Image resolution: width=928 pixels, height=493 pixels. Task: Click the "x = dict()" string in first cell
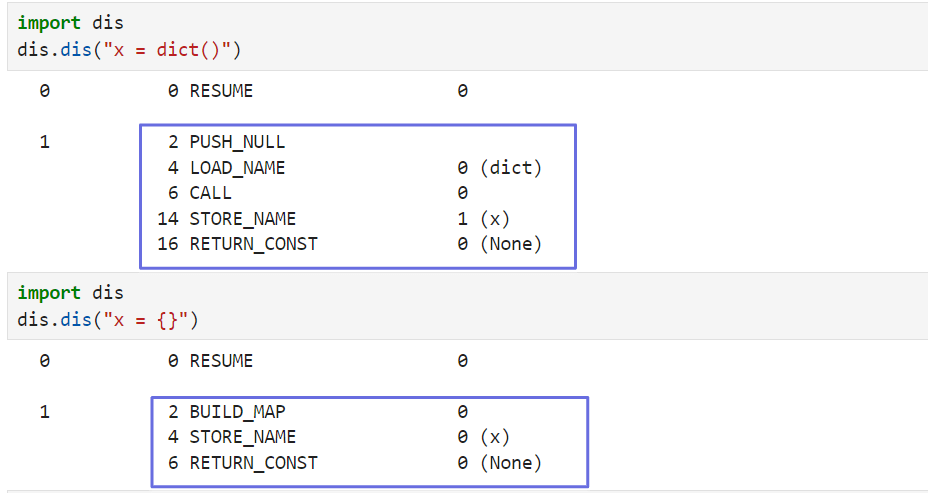[x=167, y=50]
